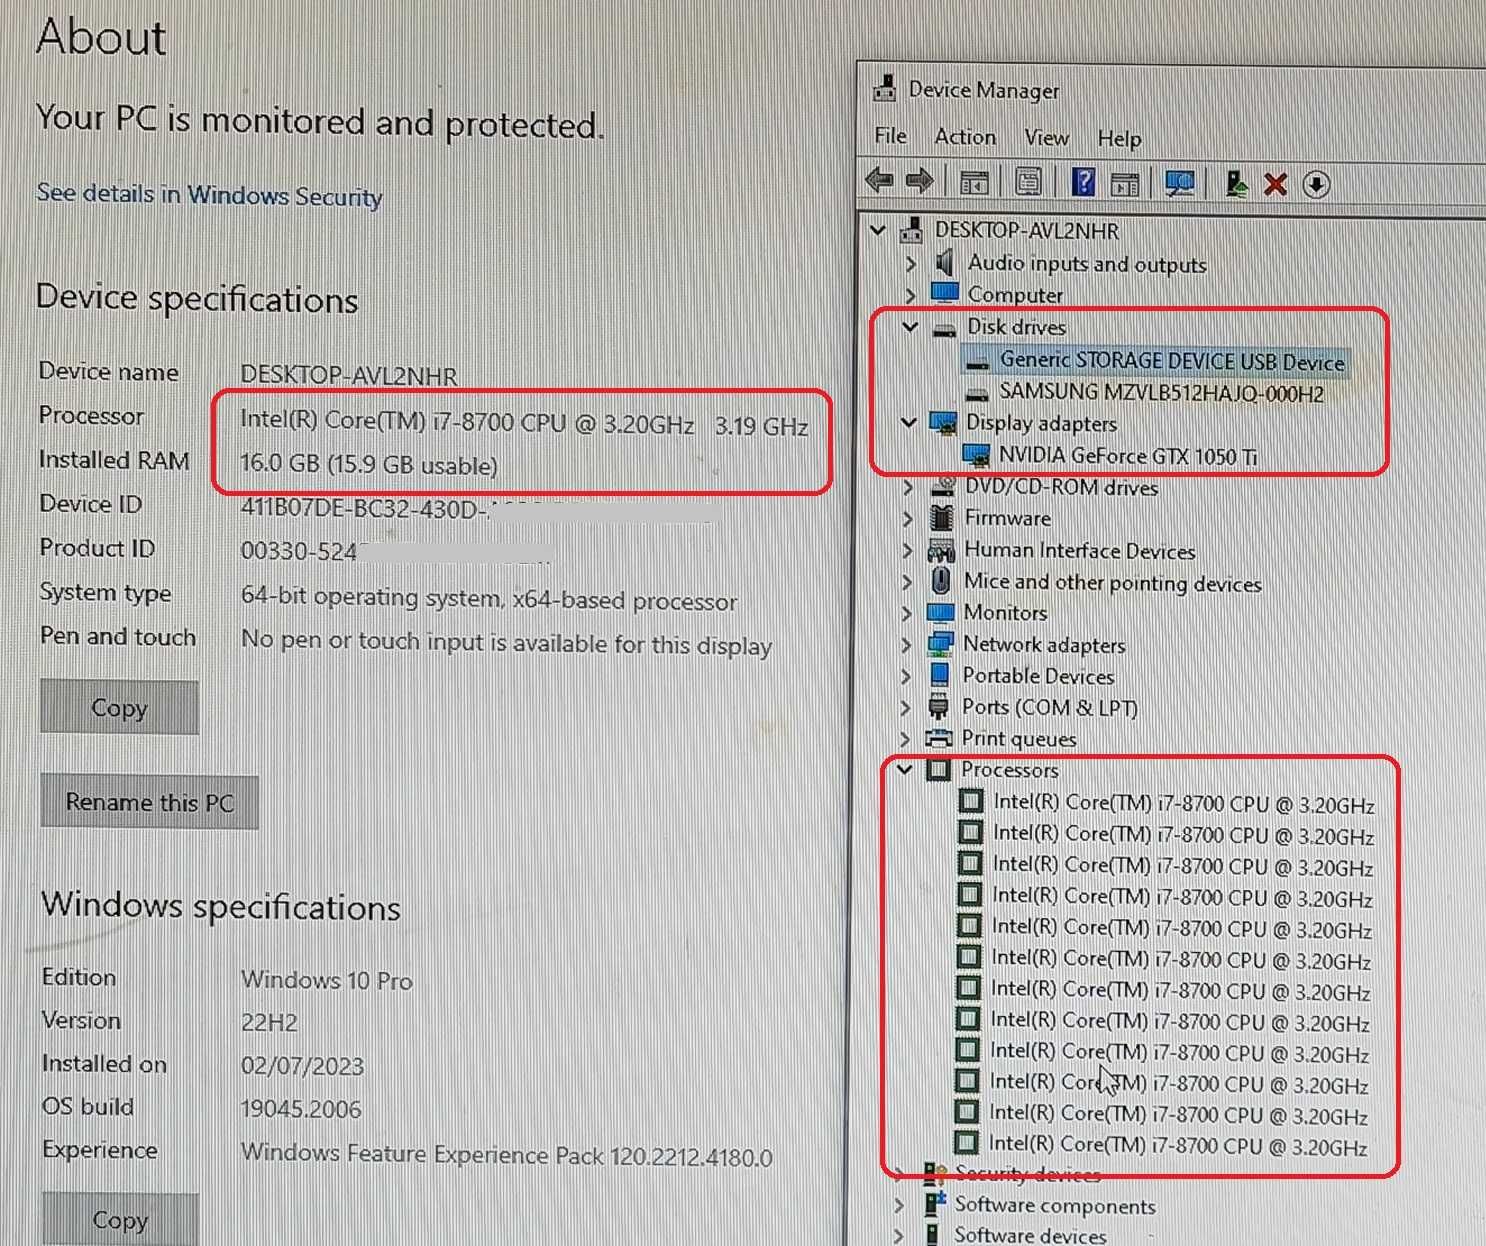Viewport: 1486px width, 1246px height.
Task: Toggle the Show/Hide Console Tree toolbar icon
Action: pyautogui.click(x=974, y=182)
